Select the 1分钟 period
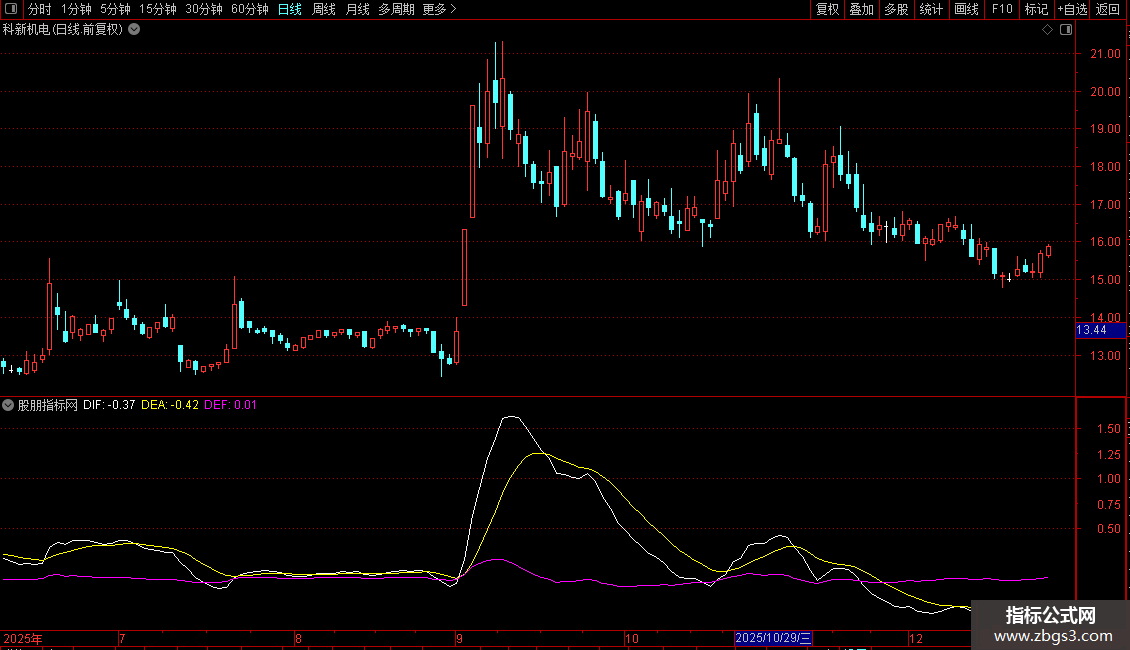The height and width of the screenshot is (650, 1130). pyautogui.click(x=76, y=9)
